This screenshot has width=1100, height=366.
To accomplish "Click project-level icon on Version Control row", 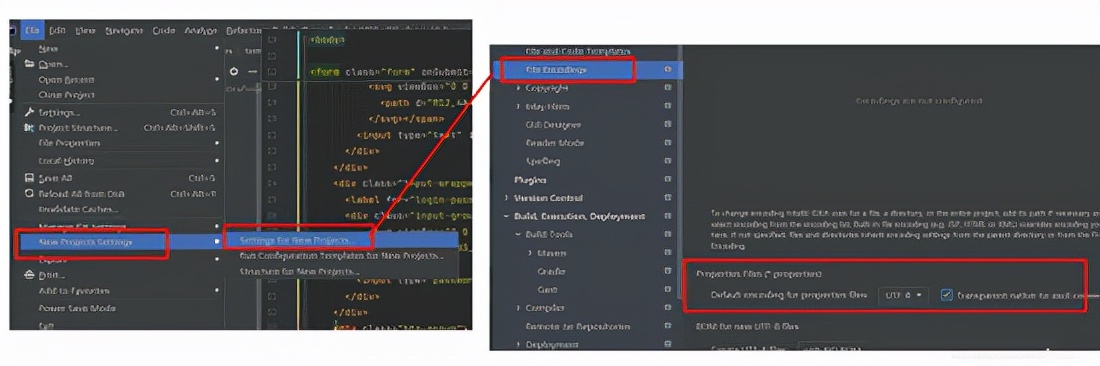I will [x=668, y=198].
